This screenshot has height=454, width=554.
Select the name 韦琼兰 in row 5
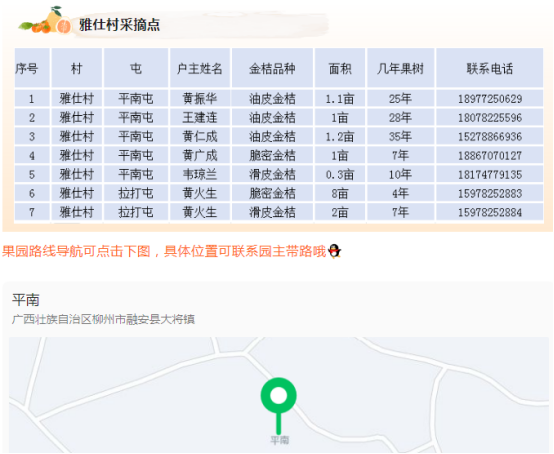[200, 175]
